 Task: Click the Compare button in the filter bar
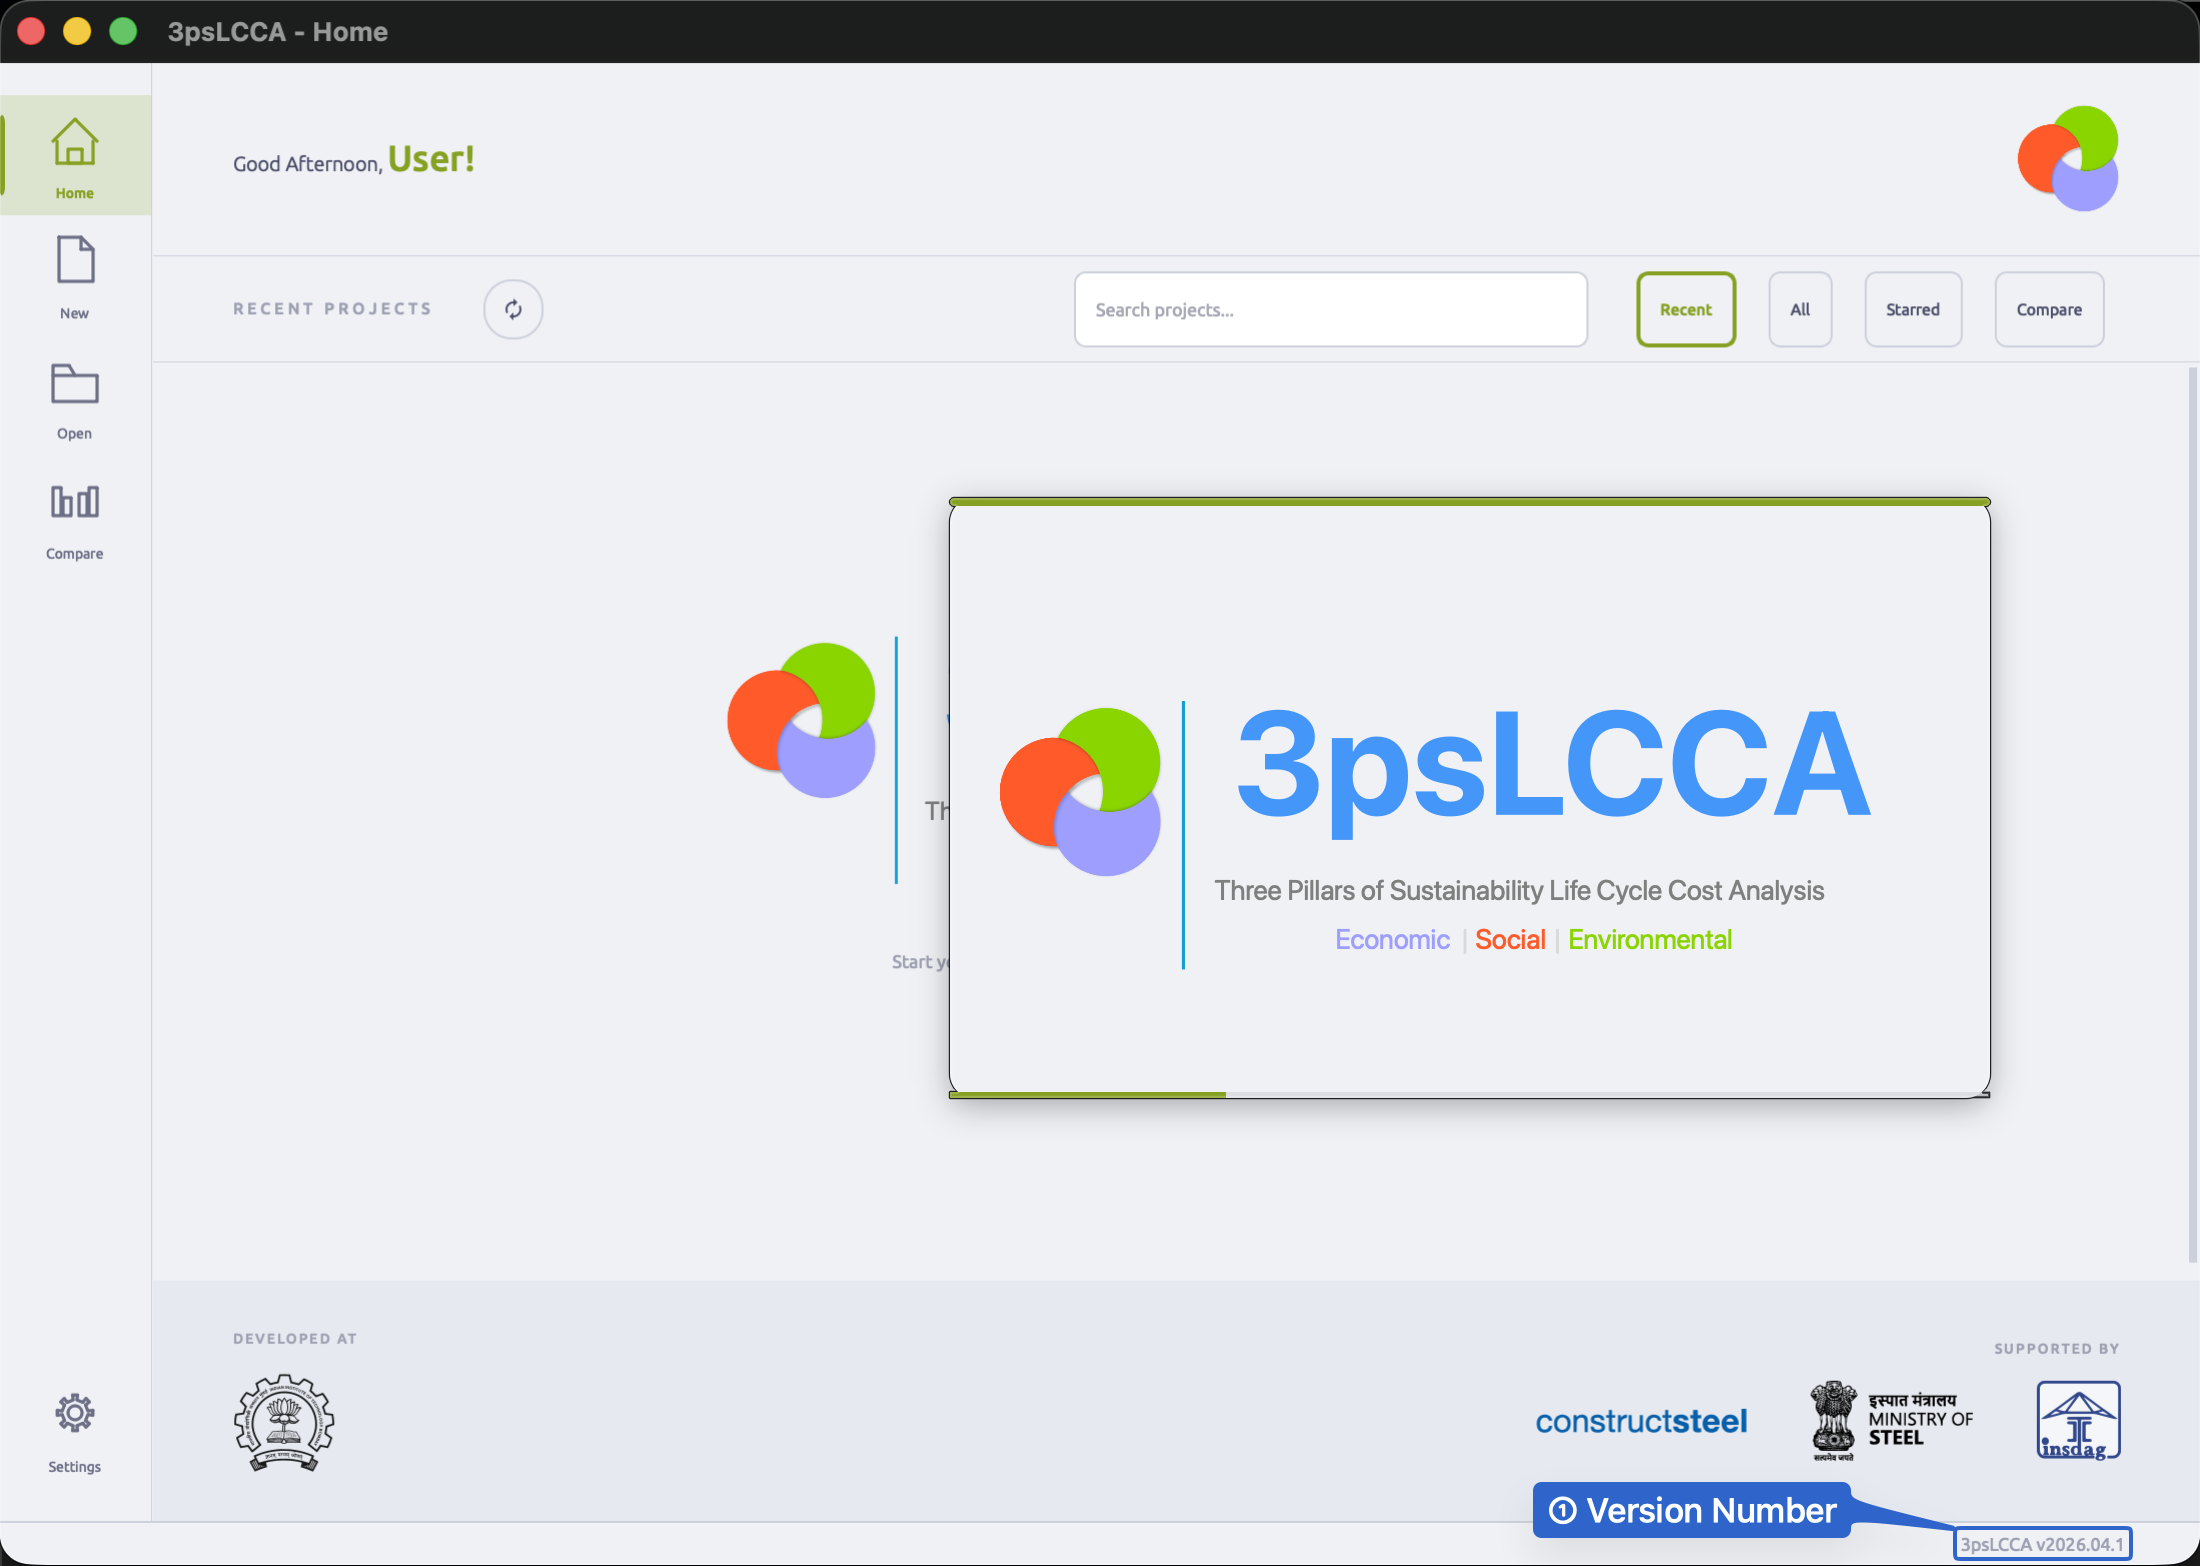tap(2049, 310)
